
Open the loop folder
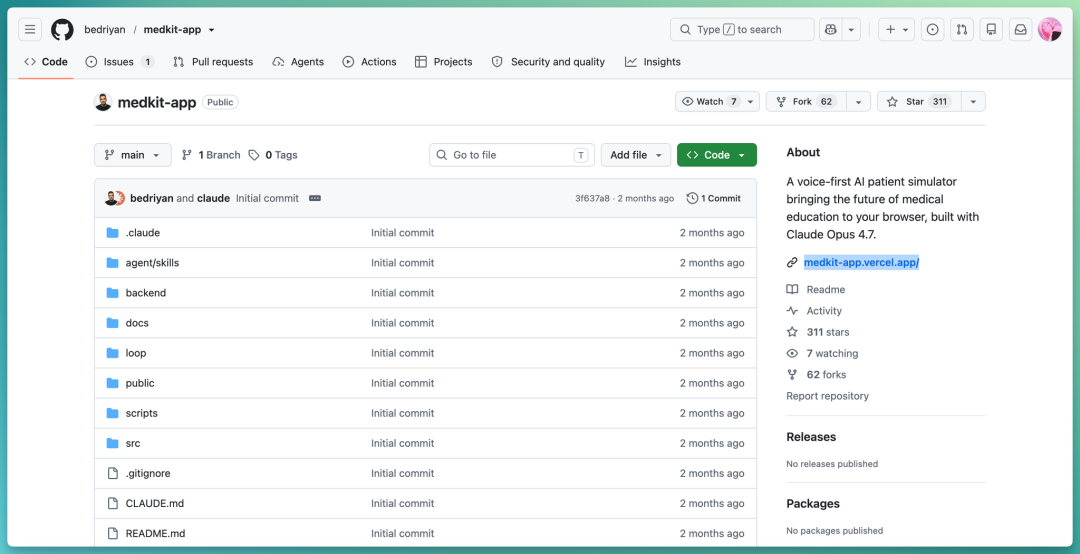[x=136, y=353]
